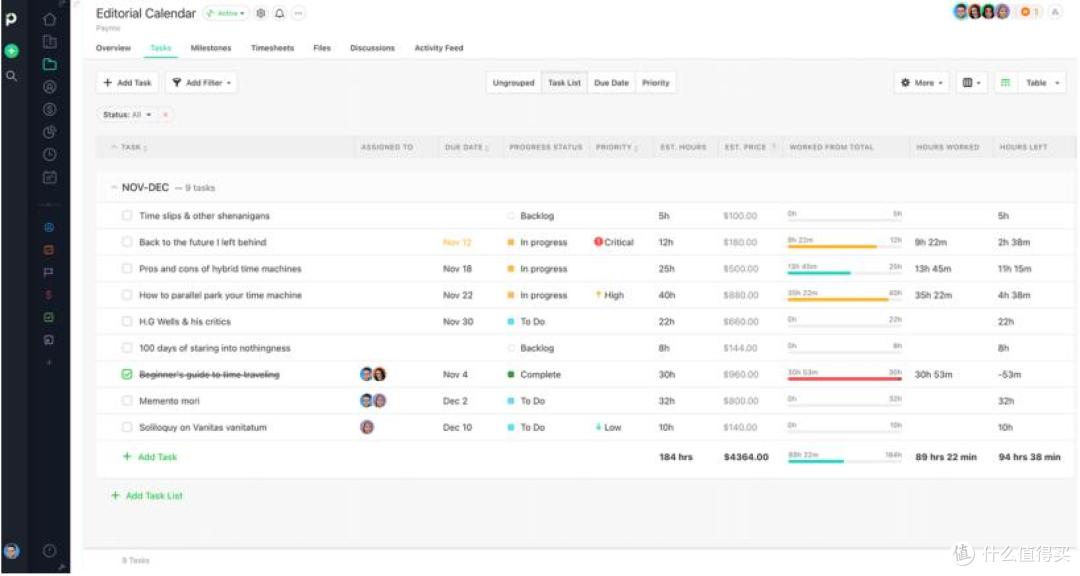
Task: Click the help clock icon at sidebar bottom
Action: tap(50, 551)
